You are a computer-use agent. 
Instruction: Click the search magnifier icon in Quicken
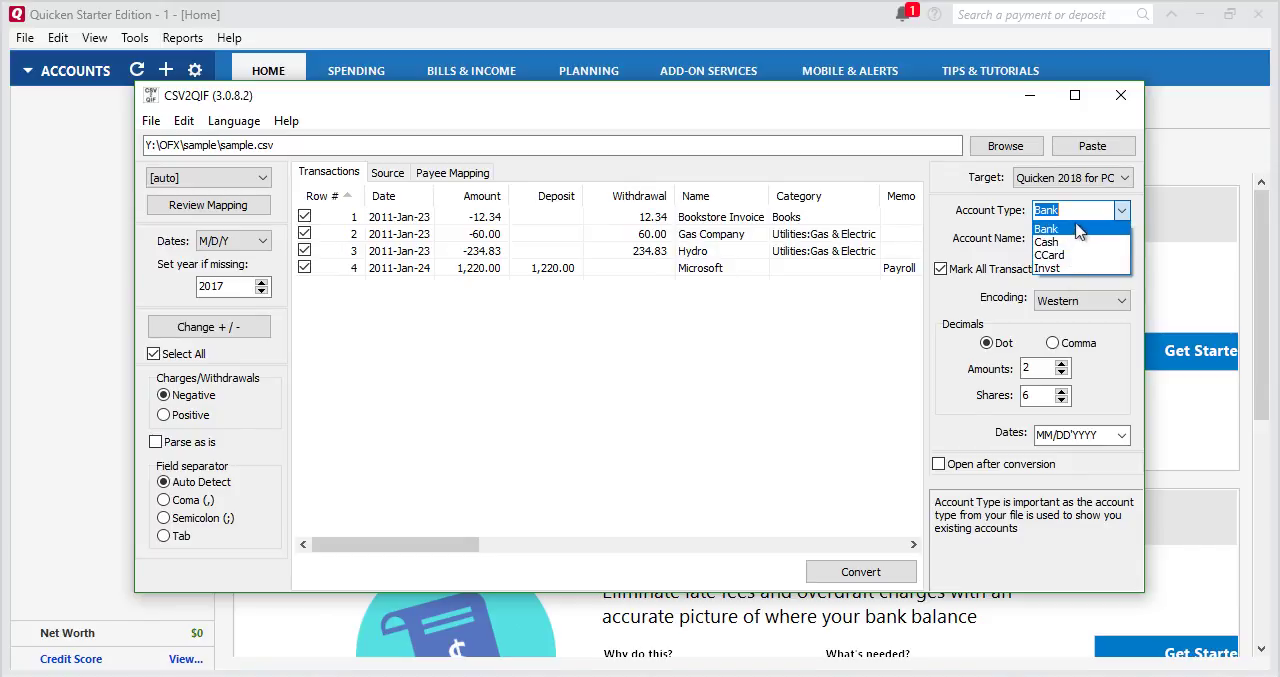click(1143, 14)
